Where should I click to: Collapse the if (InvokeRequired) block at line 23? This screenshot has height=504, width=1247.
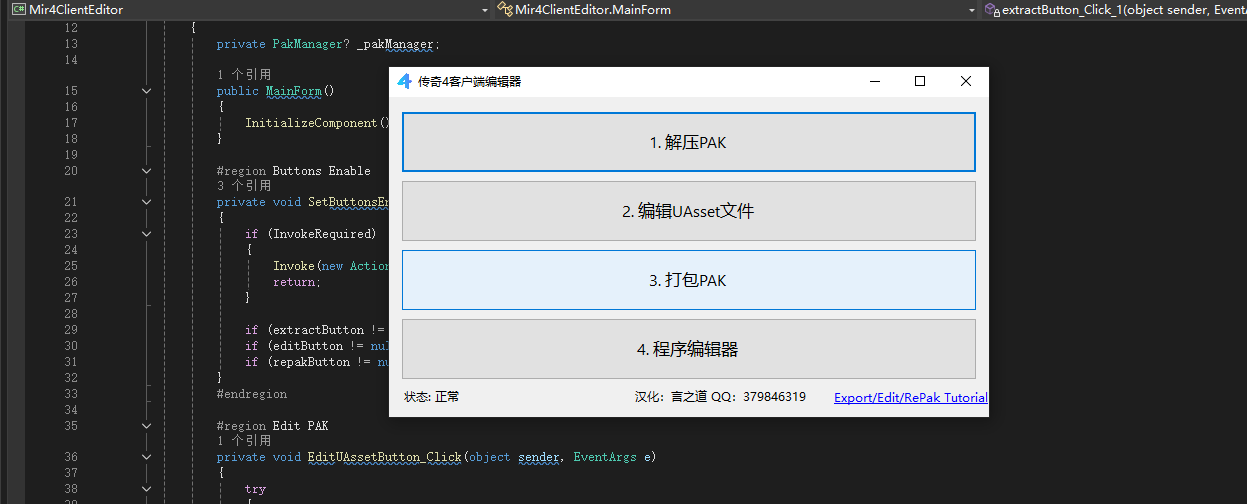(x=147, y=234)
